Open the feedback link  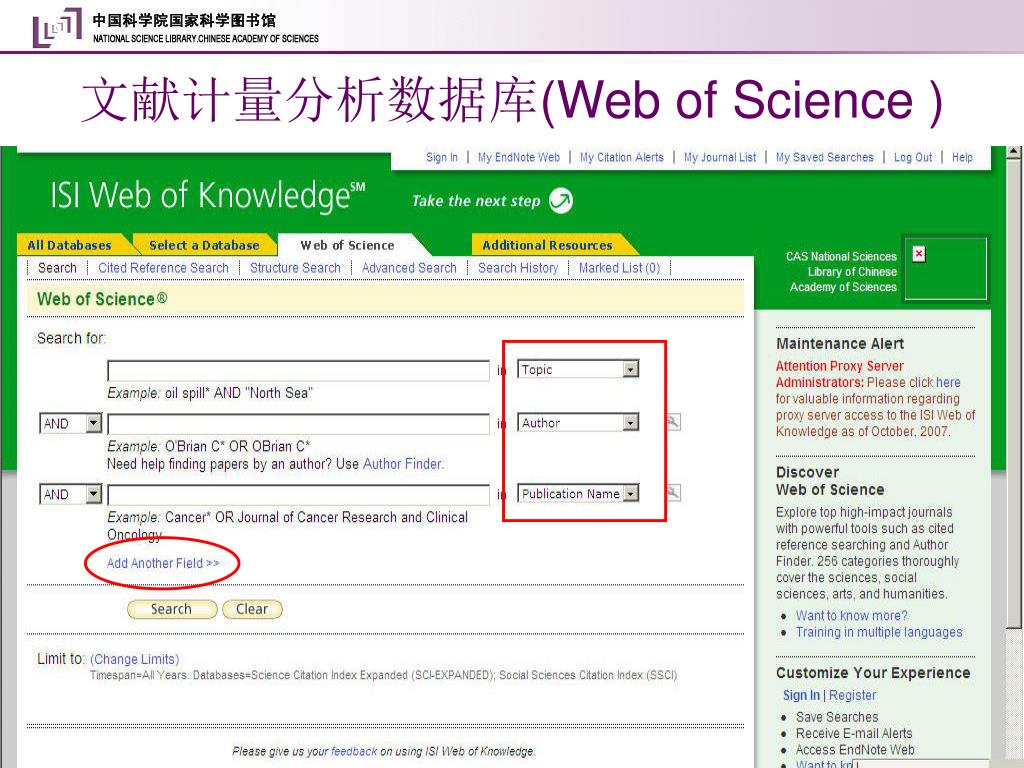click(x=354, y=752)
